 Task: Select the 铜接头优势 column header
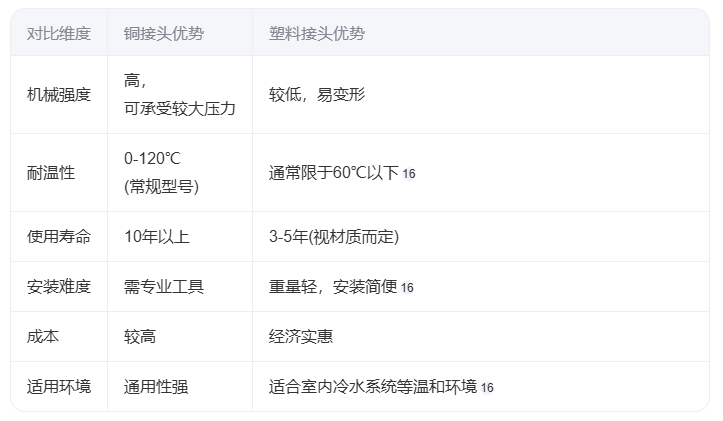(164, 34)
